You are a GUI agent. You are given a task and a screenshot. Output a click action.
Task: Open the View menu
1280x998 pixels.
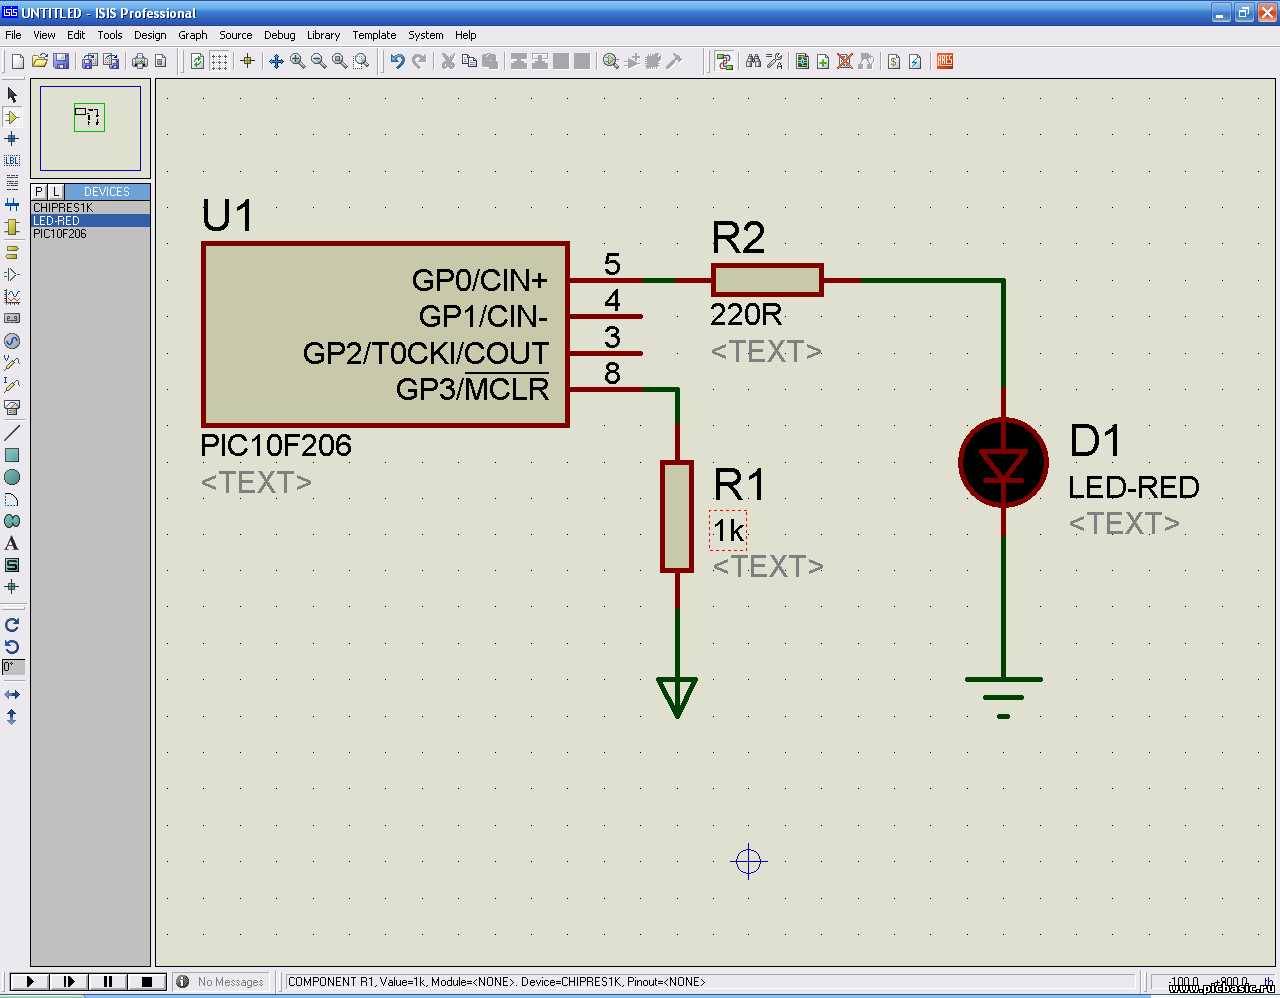pos(44,35)
